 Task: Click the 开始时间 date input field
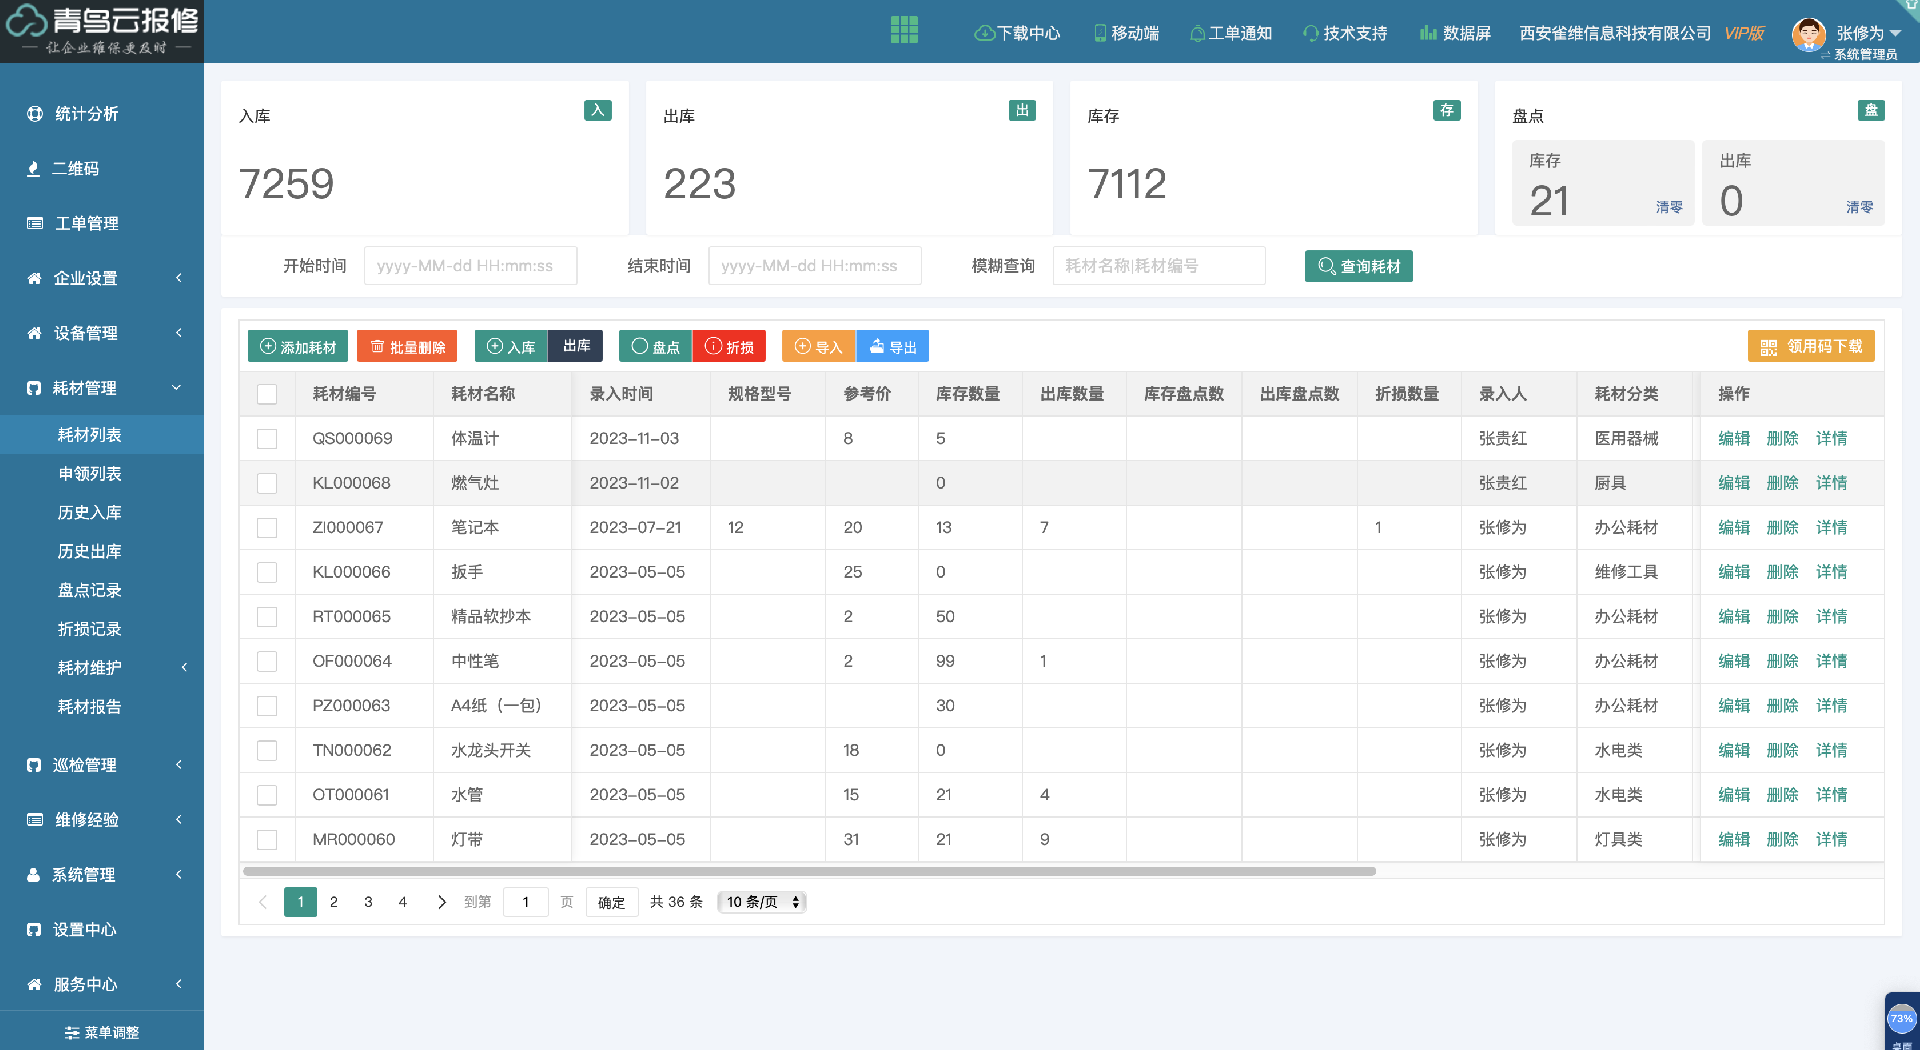pyautogui.click(x=470, y=266)
